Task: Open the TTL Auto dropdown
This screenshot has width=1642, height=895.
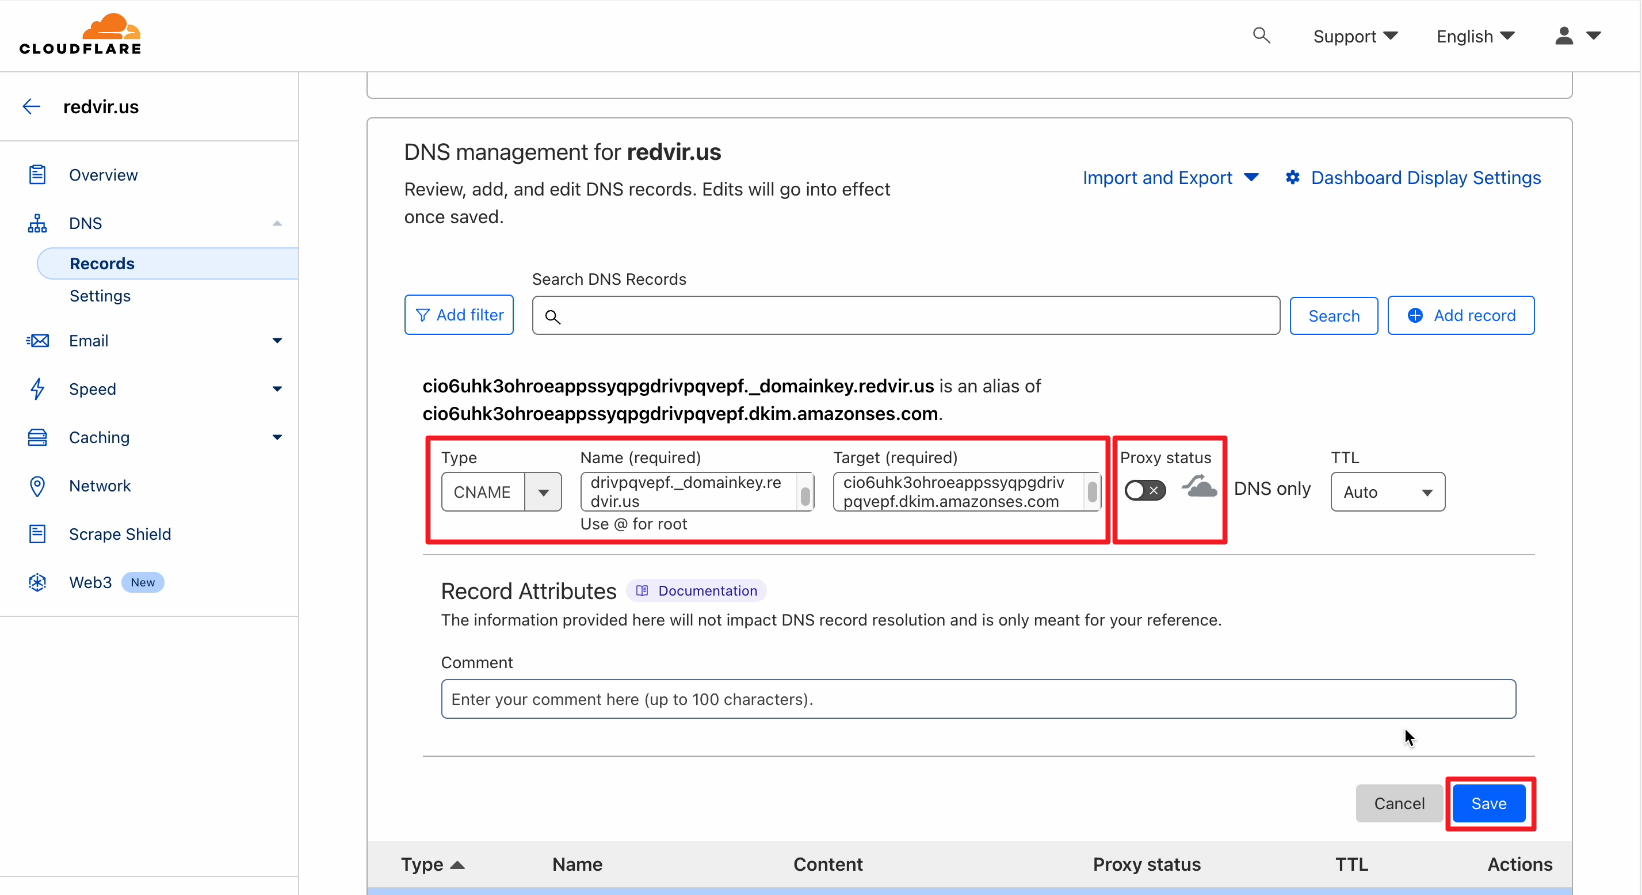Action: point(1387,492)
